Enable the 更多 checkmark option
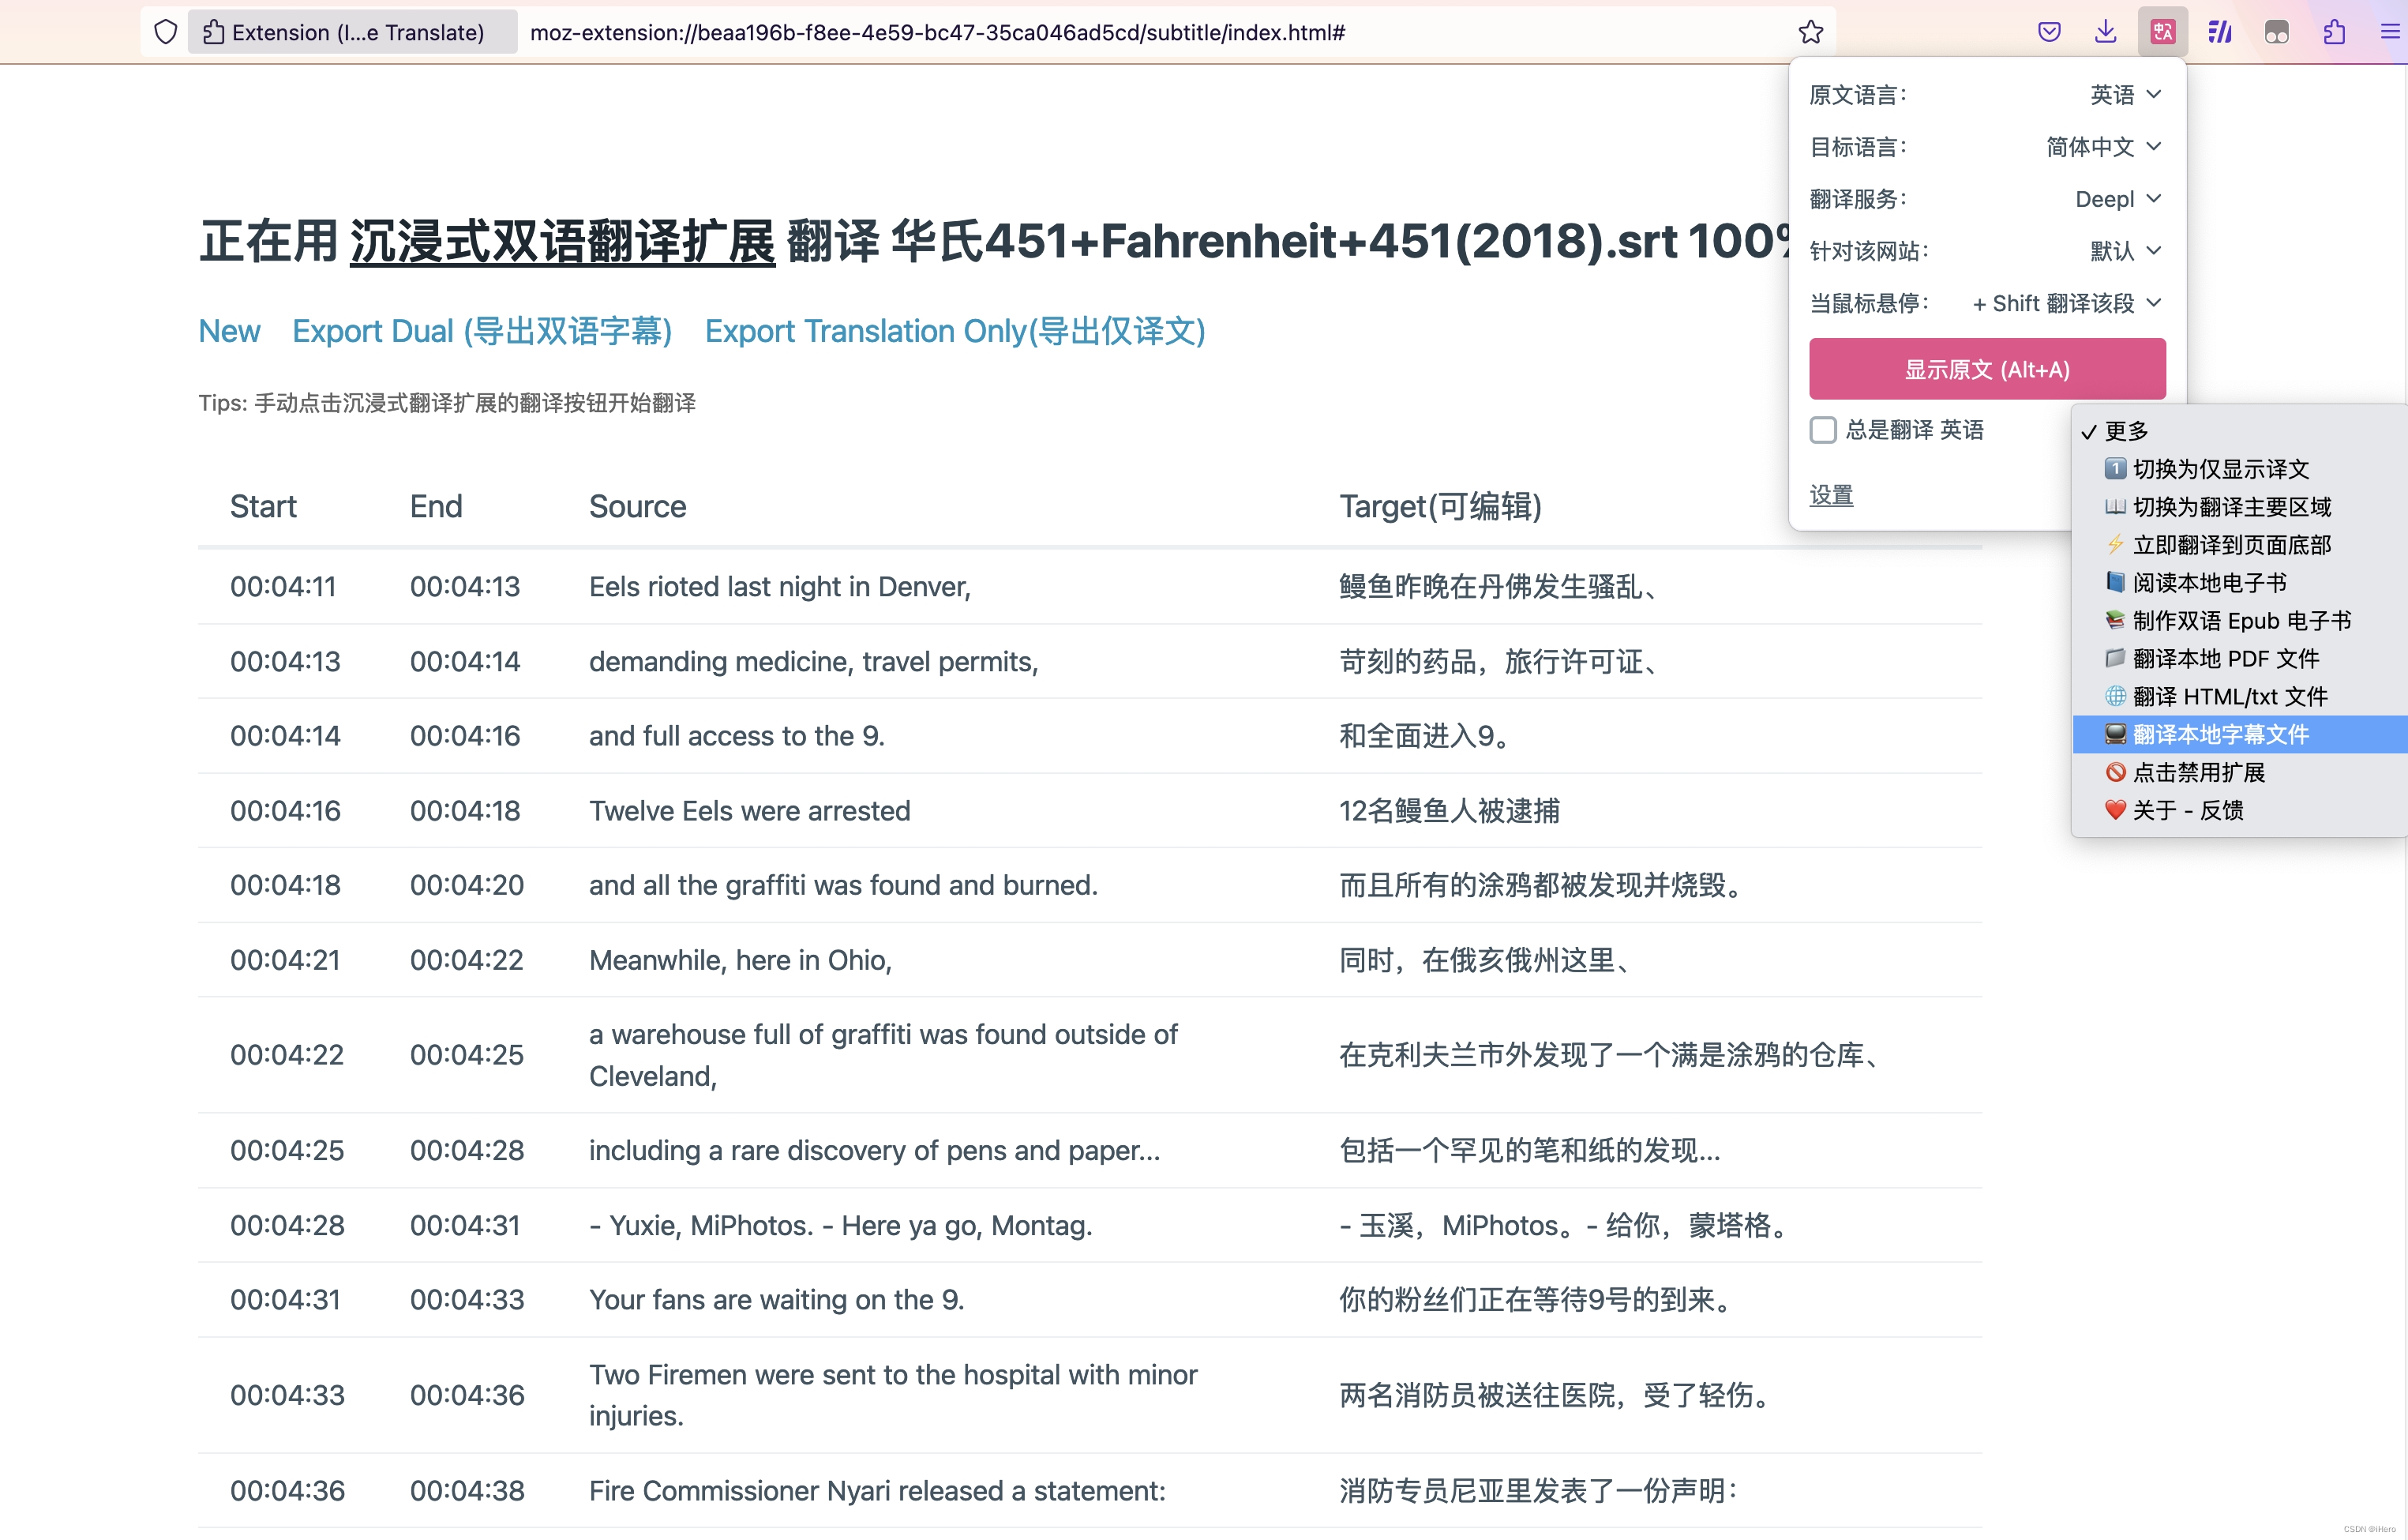The height and width of the screenshot is (1540, 2408). tap(2129, 432)
